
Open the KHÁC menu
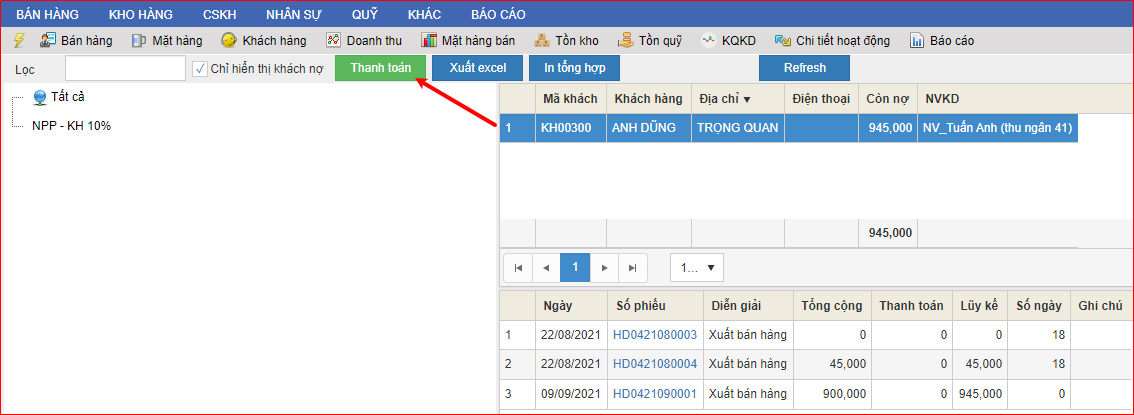pyautogui.click(x=425, y=14)
